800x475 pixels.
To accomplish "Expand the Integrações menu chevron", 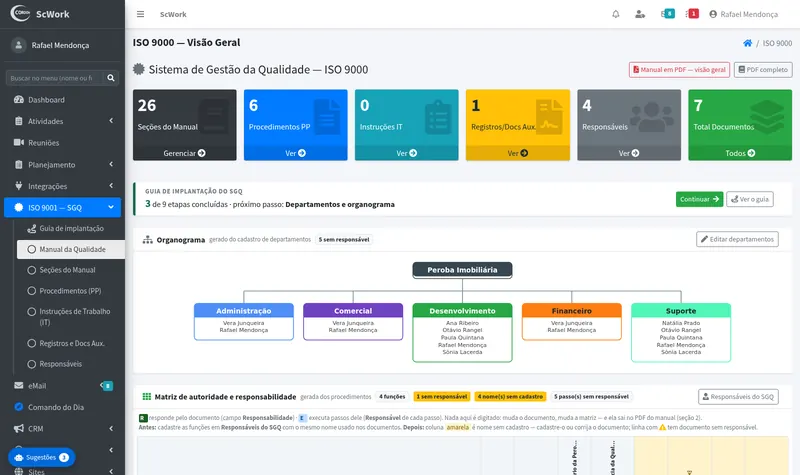I will [x=111, y=186].
